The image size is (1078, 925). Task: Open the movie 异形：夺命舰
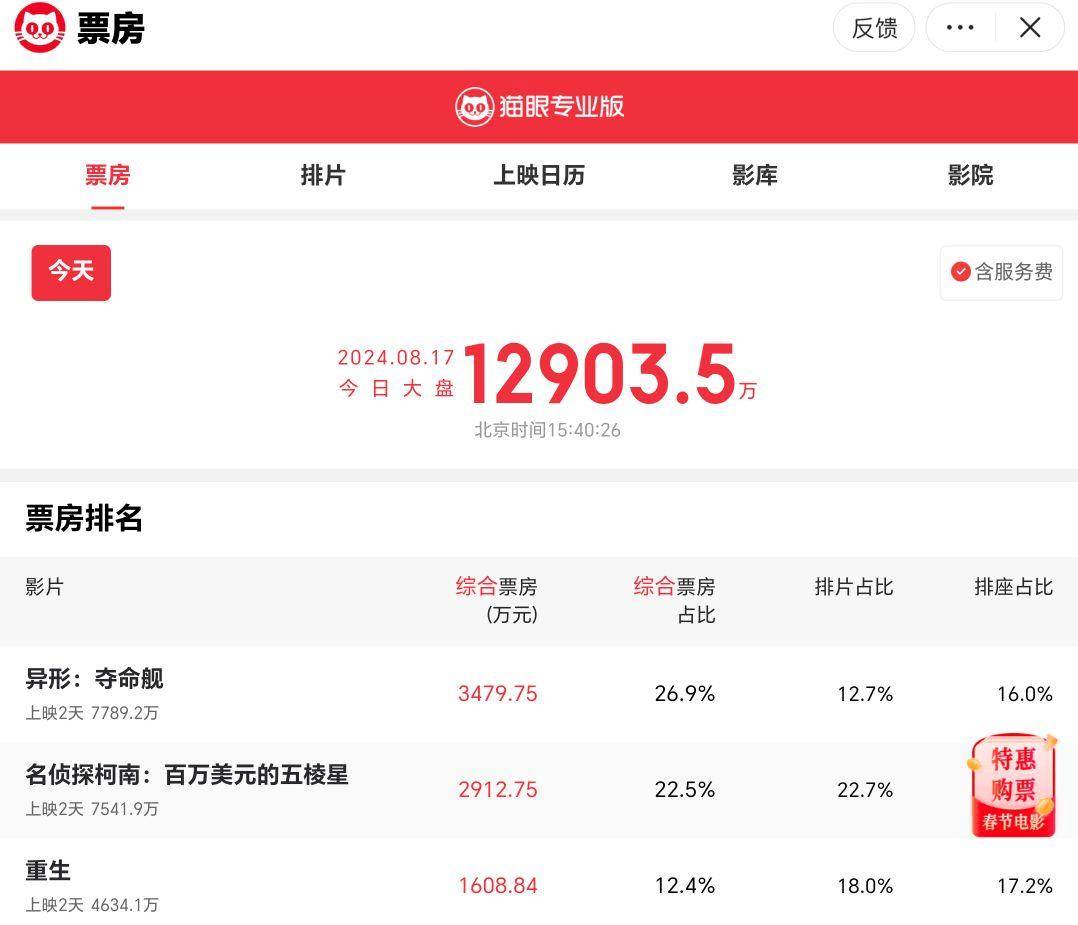(94, 679)
